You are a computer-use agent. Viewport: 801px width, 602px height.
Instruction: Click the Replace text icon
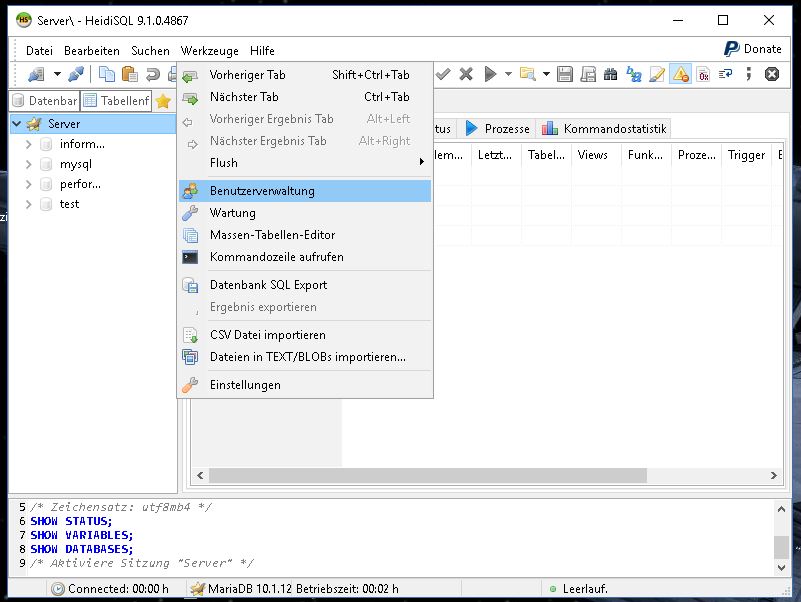634,75
